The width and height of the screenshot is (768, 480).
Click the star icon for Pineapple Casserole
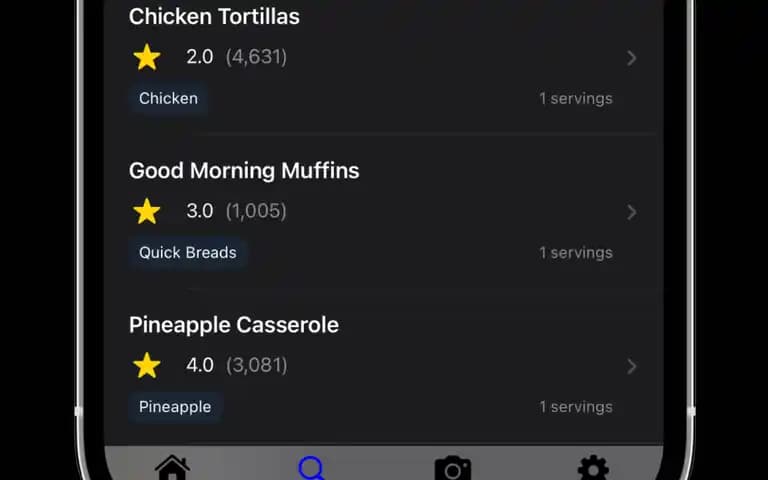tap(147, 366)
